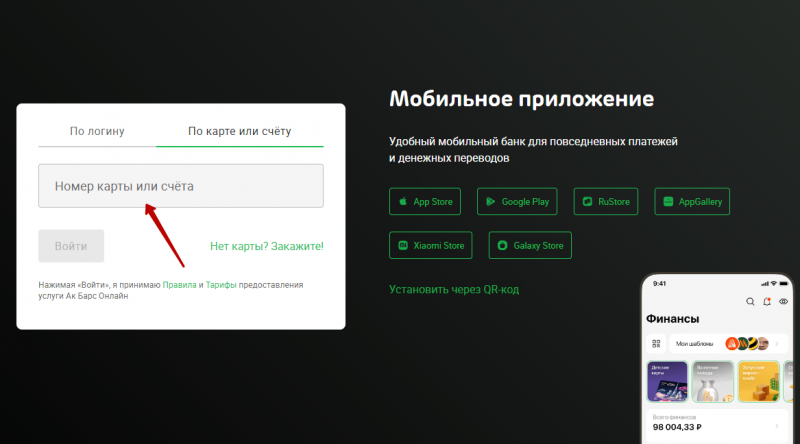Follow the Нет карты? Закажите! link
Viewport: 800px width, 444px height.
pyautogui.click(x=266, y=246)
